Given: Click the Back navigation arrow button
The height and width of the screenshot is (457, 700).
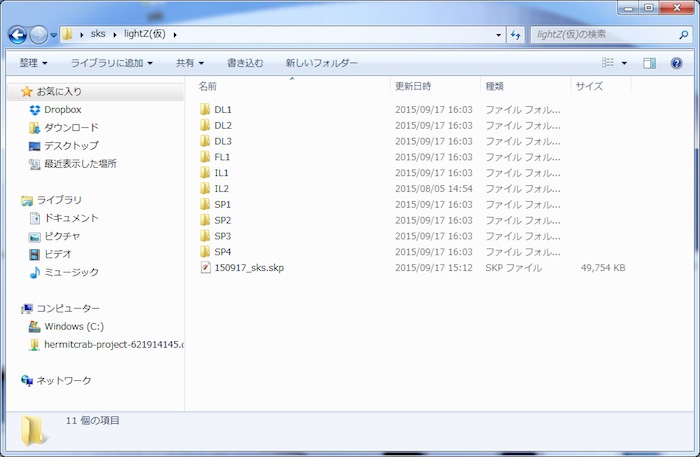Looking at the screenshot, I should (17, 35).
